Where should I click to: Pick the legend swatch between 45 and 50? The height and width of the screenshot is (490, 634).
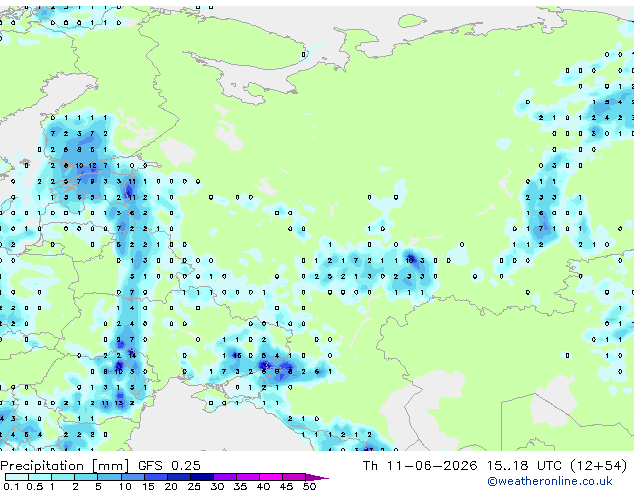pos(294,477)
